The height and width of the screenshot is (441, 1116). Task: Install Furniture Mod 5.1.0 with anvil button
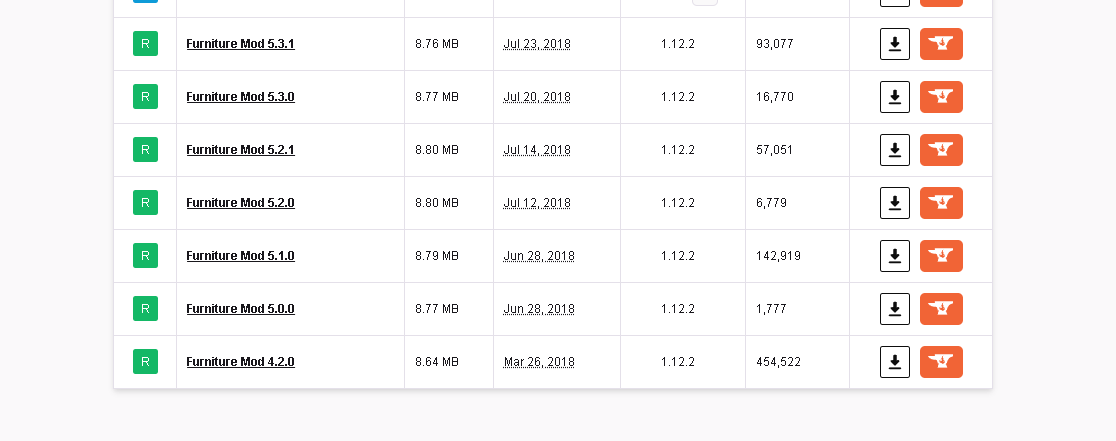(x=941, y=256)
